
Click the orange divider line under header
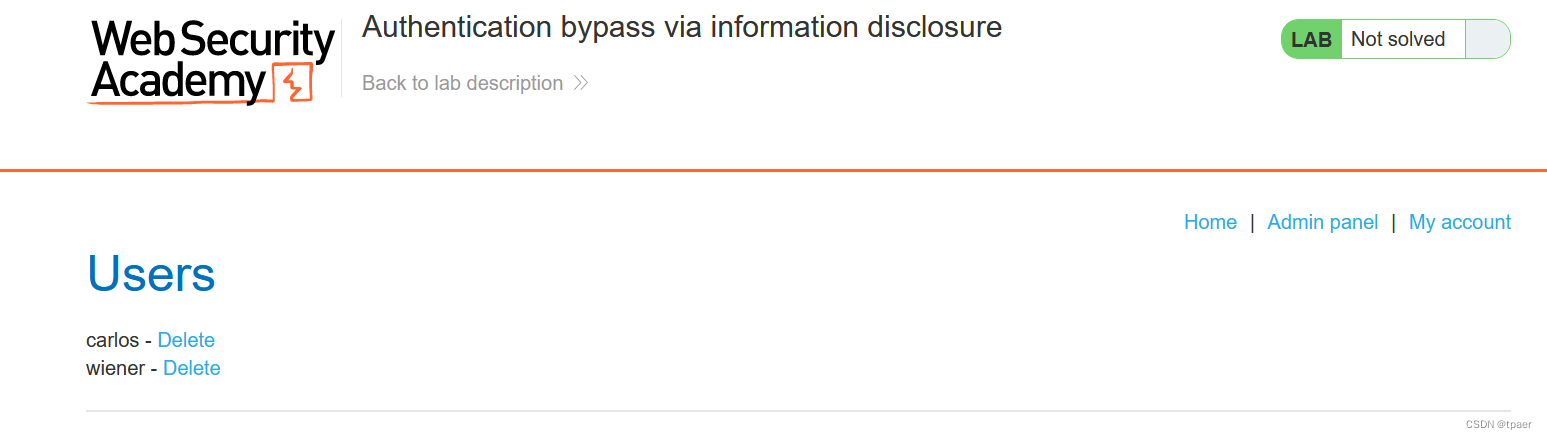tap(773, 171)
